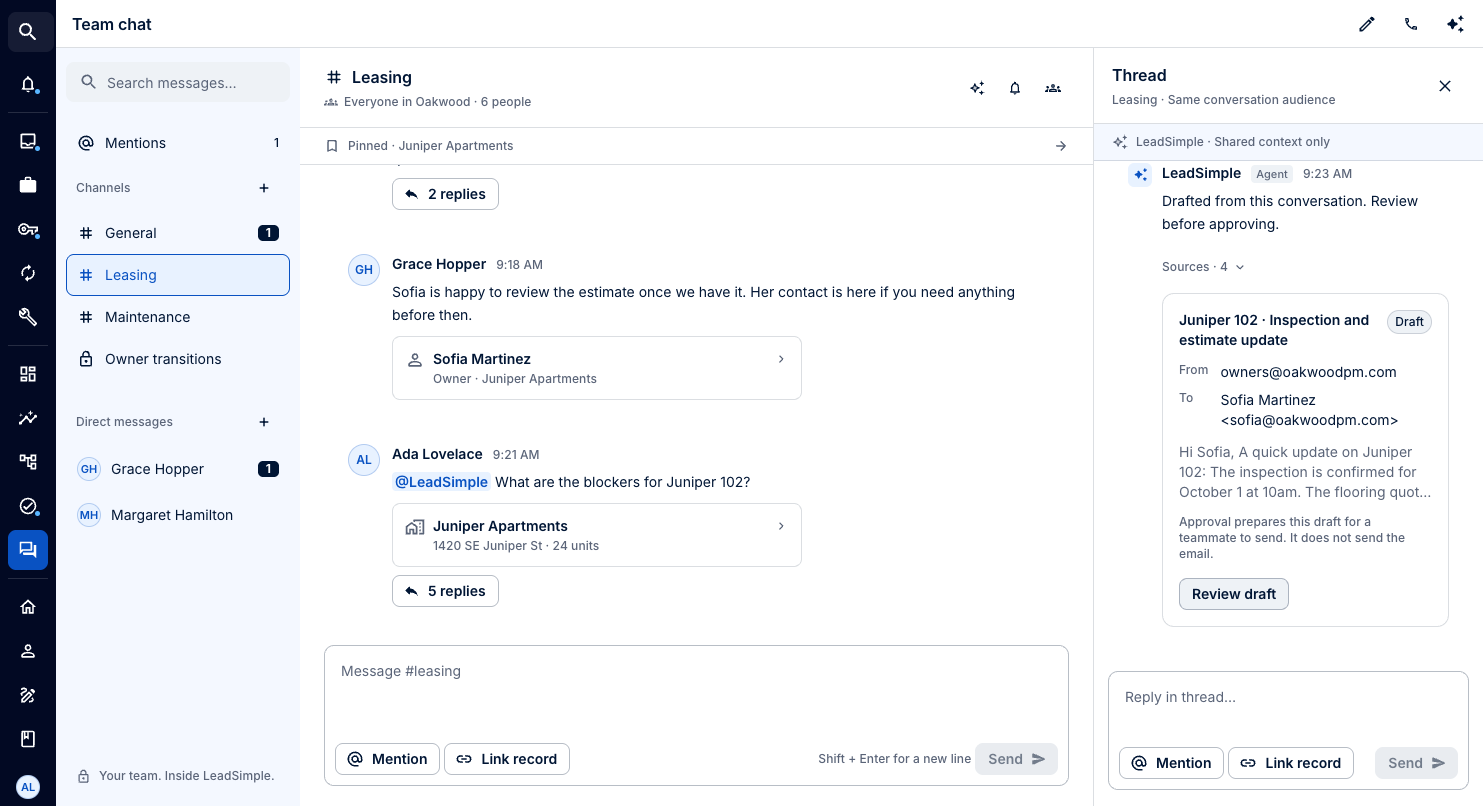The image size is (1483, 806).
Task: Click Mention button in #leasing composer
Action: [x=388, y=759]
